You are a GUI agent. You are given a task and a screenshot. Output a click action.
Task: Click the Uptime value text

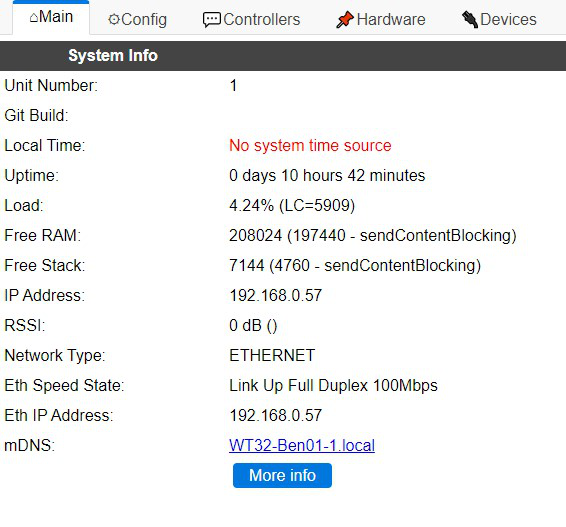tap(327, 175)
